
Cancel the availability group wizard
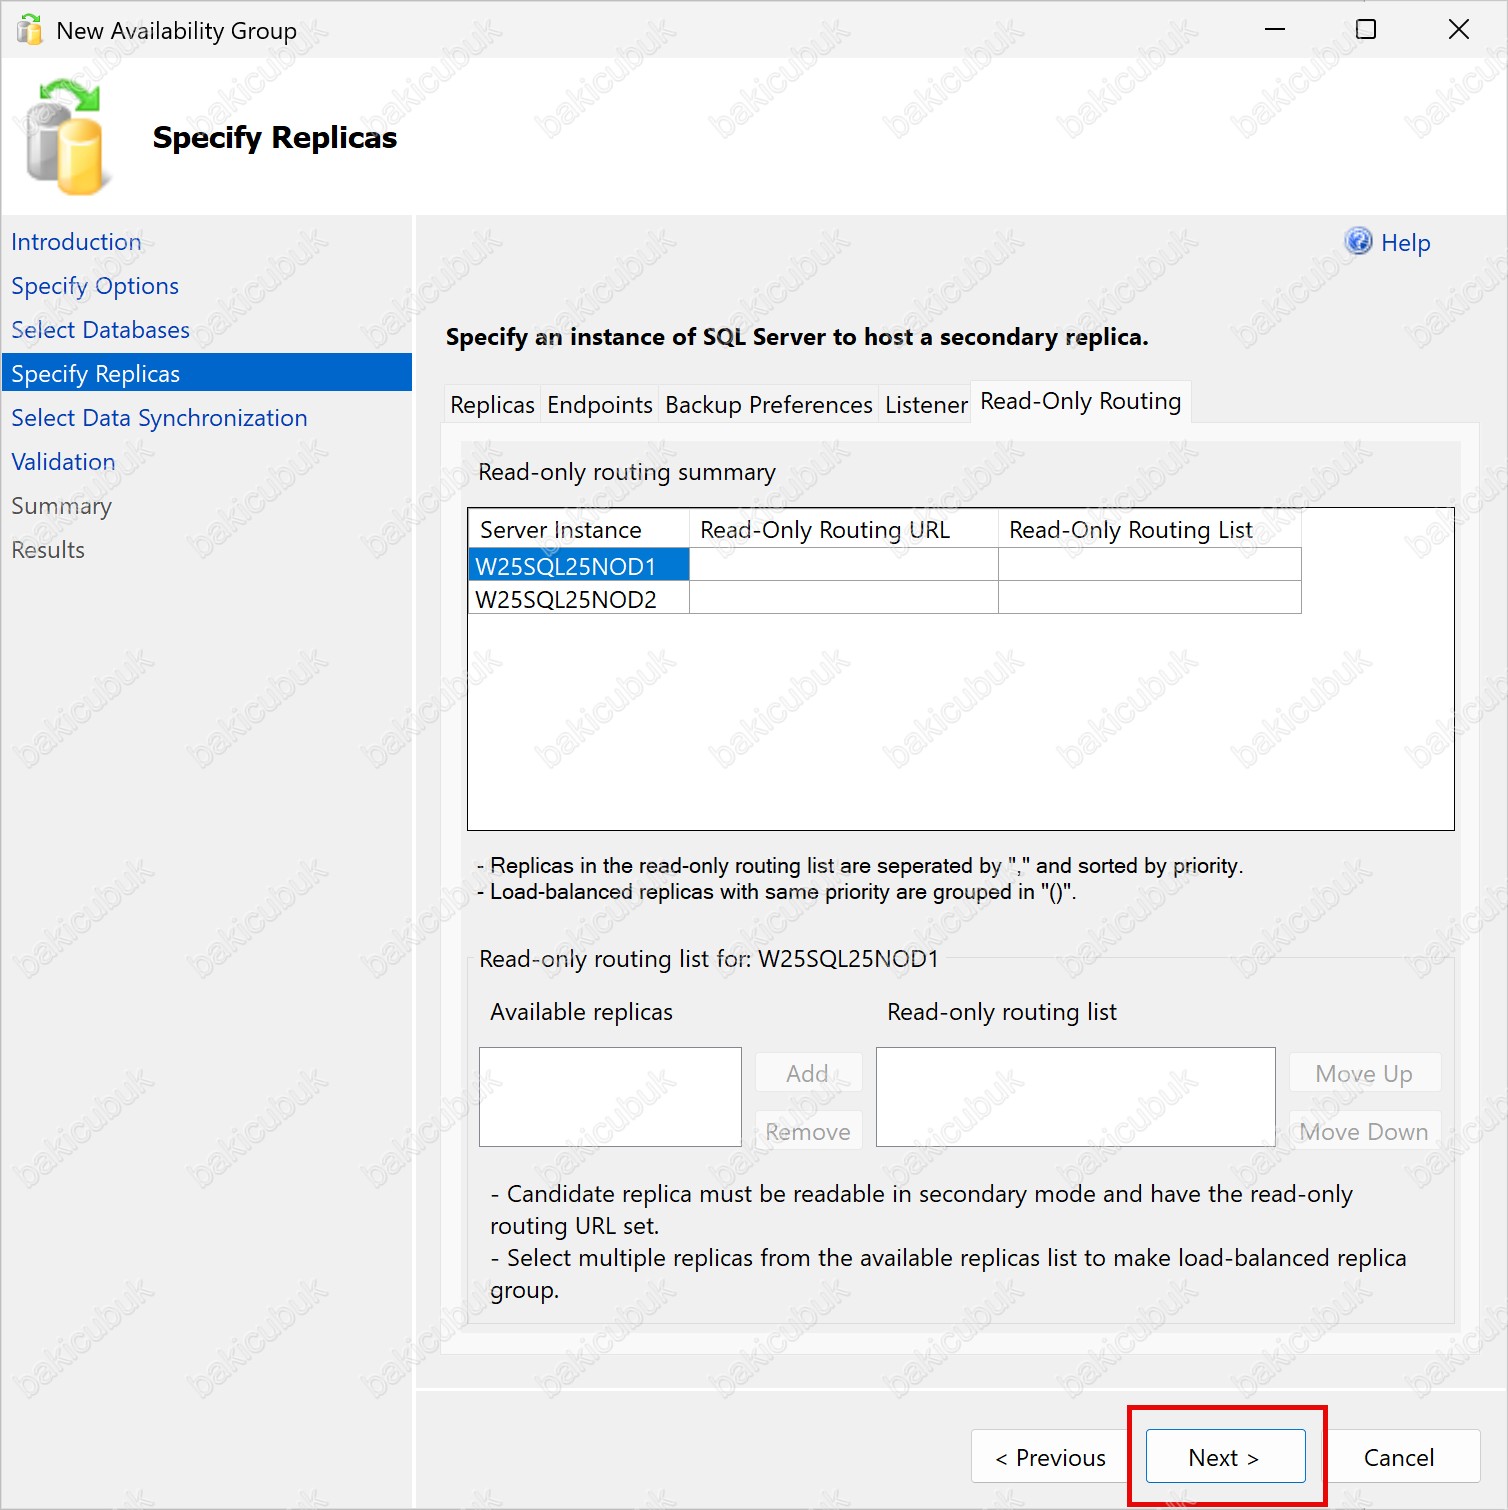(1398, 1457)
